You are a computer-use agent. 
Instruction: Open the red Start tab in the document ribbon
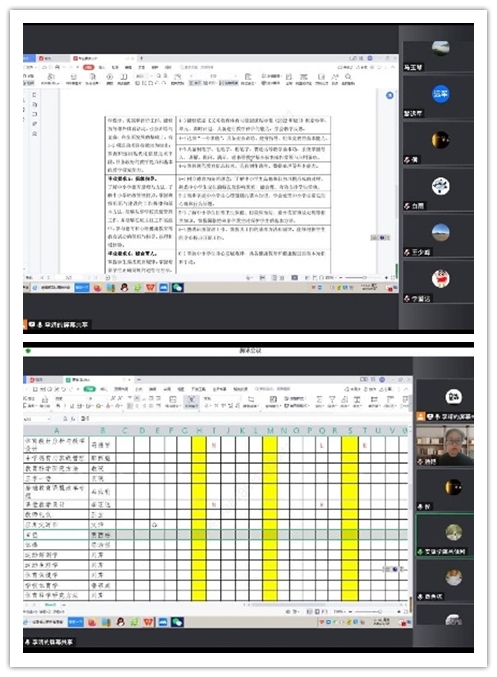(89, 67)
